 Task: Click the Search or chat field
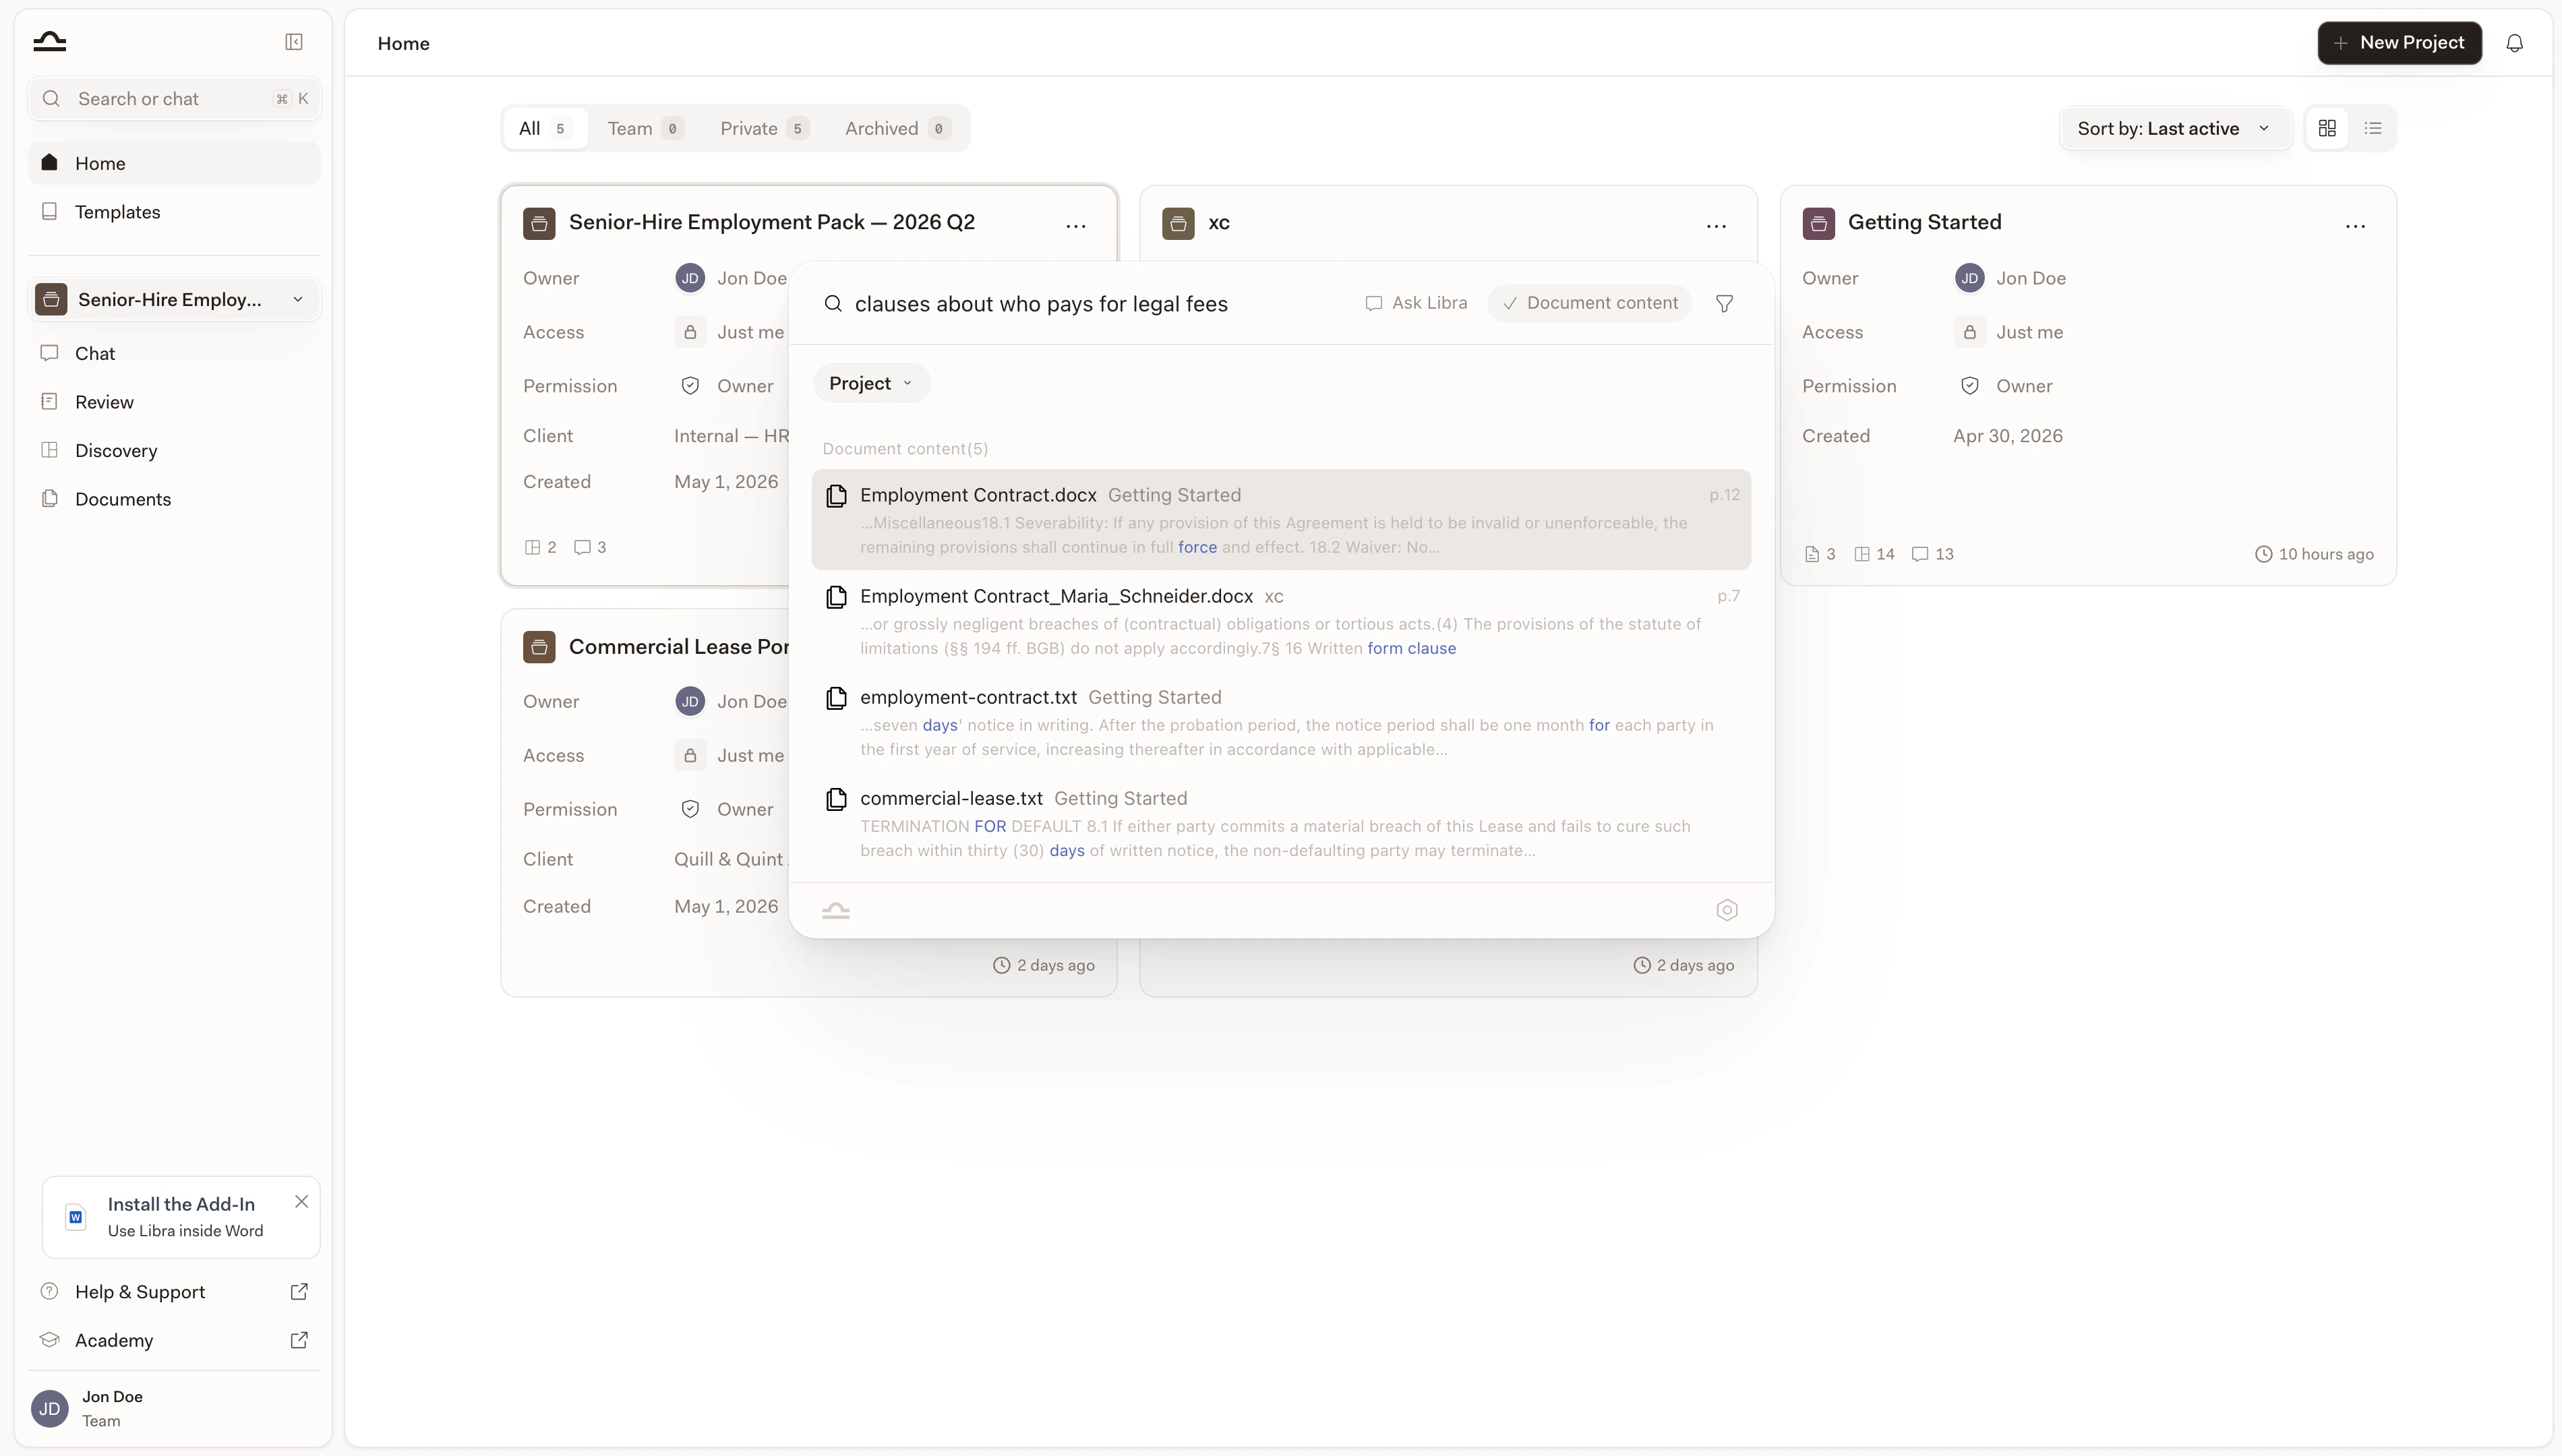point(174,99)
